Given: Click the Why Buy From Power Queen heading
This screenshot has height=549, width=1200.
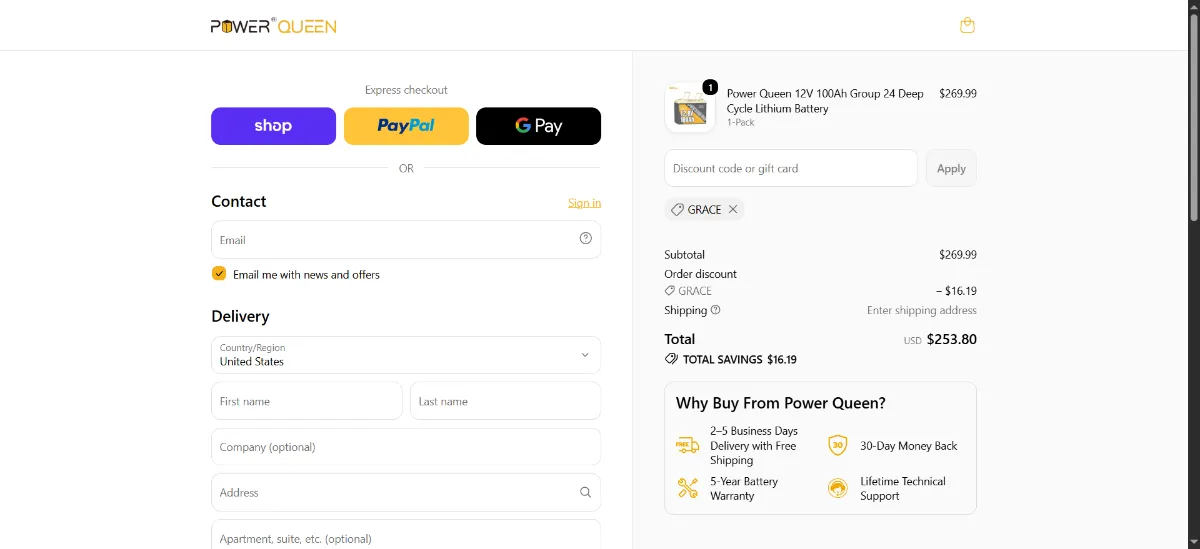Looking at the screenshot, I should 781,403.
